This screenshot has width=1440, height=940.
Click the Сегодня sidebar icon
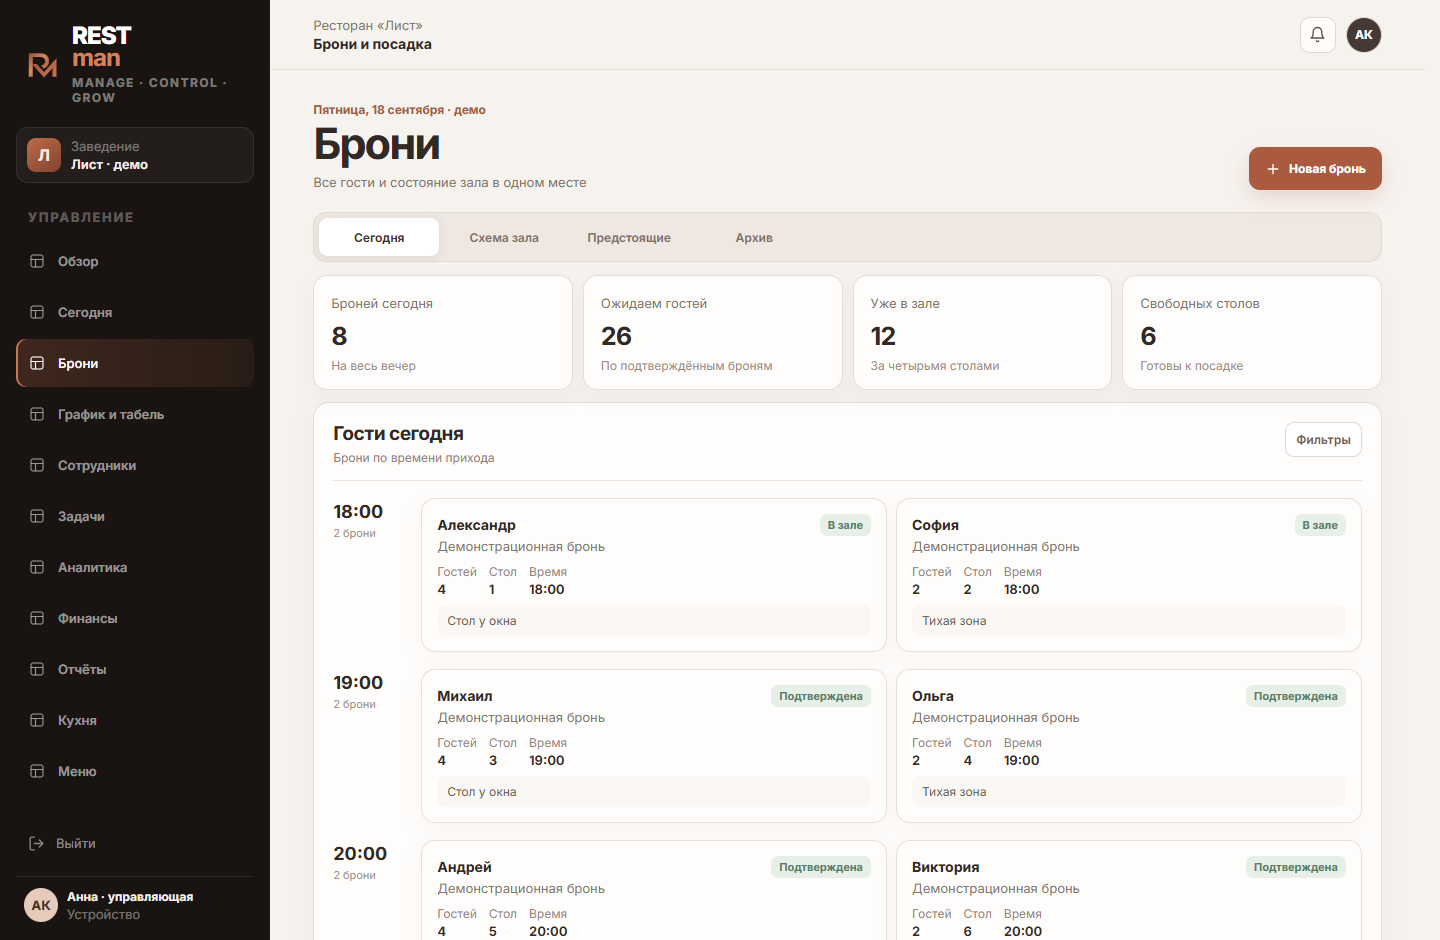[x=37, y=312]
